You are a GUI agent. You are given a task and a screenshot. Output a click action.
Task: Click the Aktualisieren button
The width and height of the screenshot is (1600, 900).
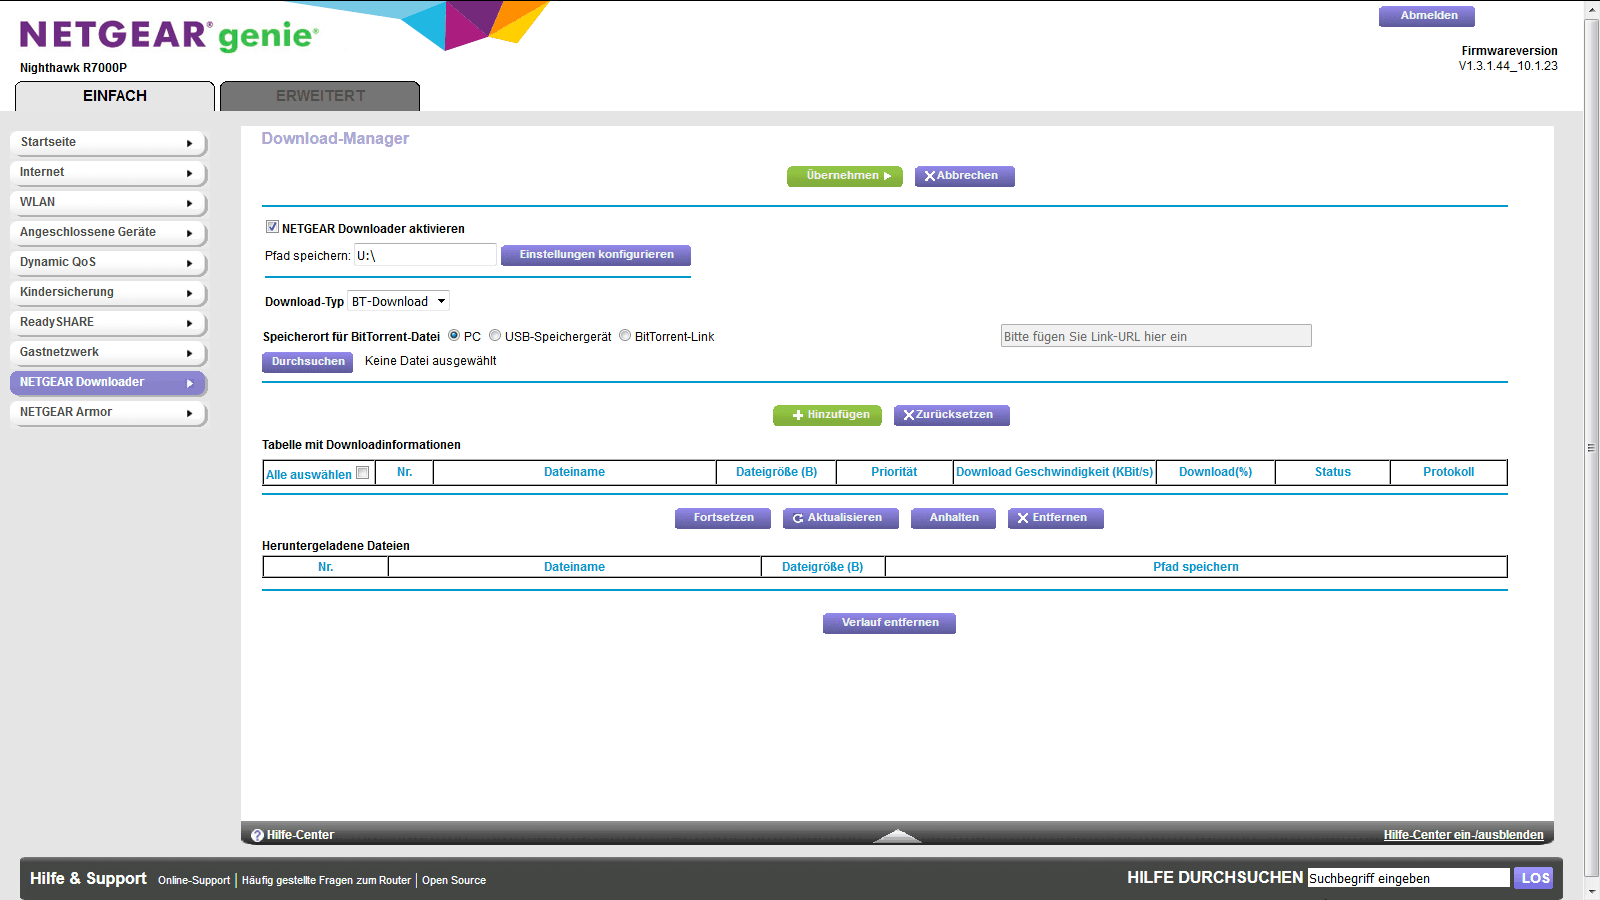point(841,518)
